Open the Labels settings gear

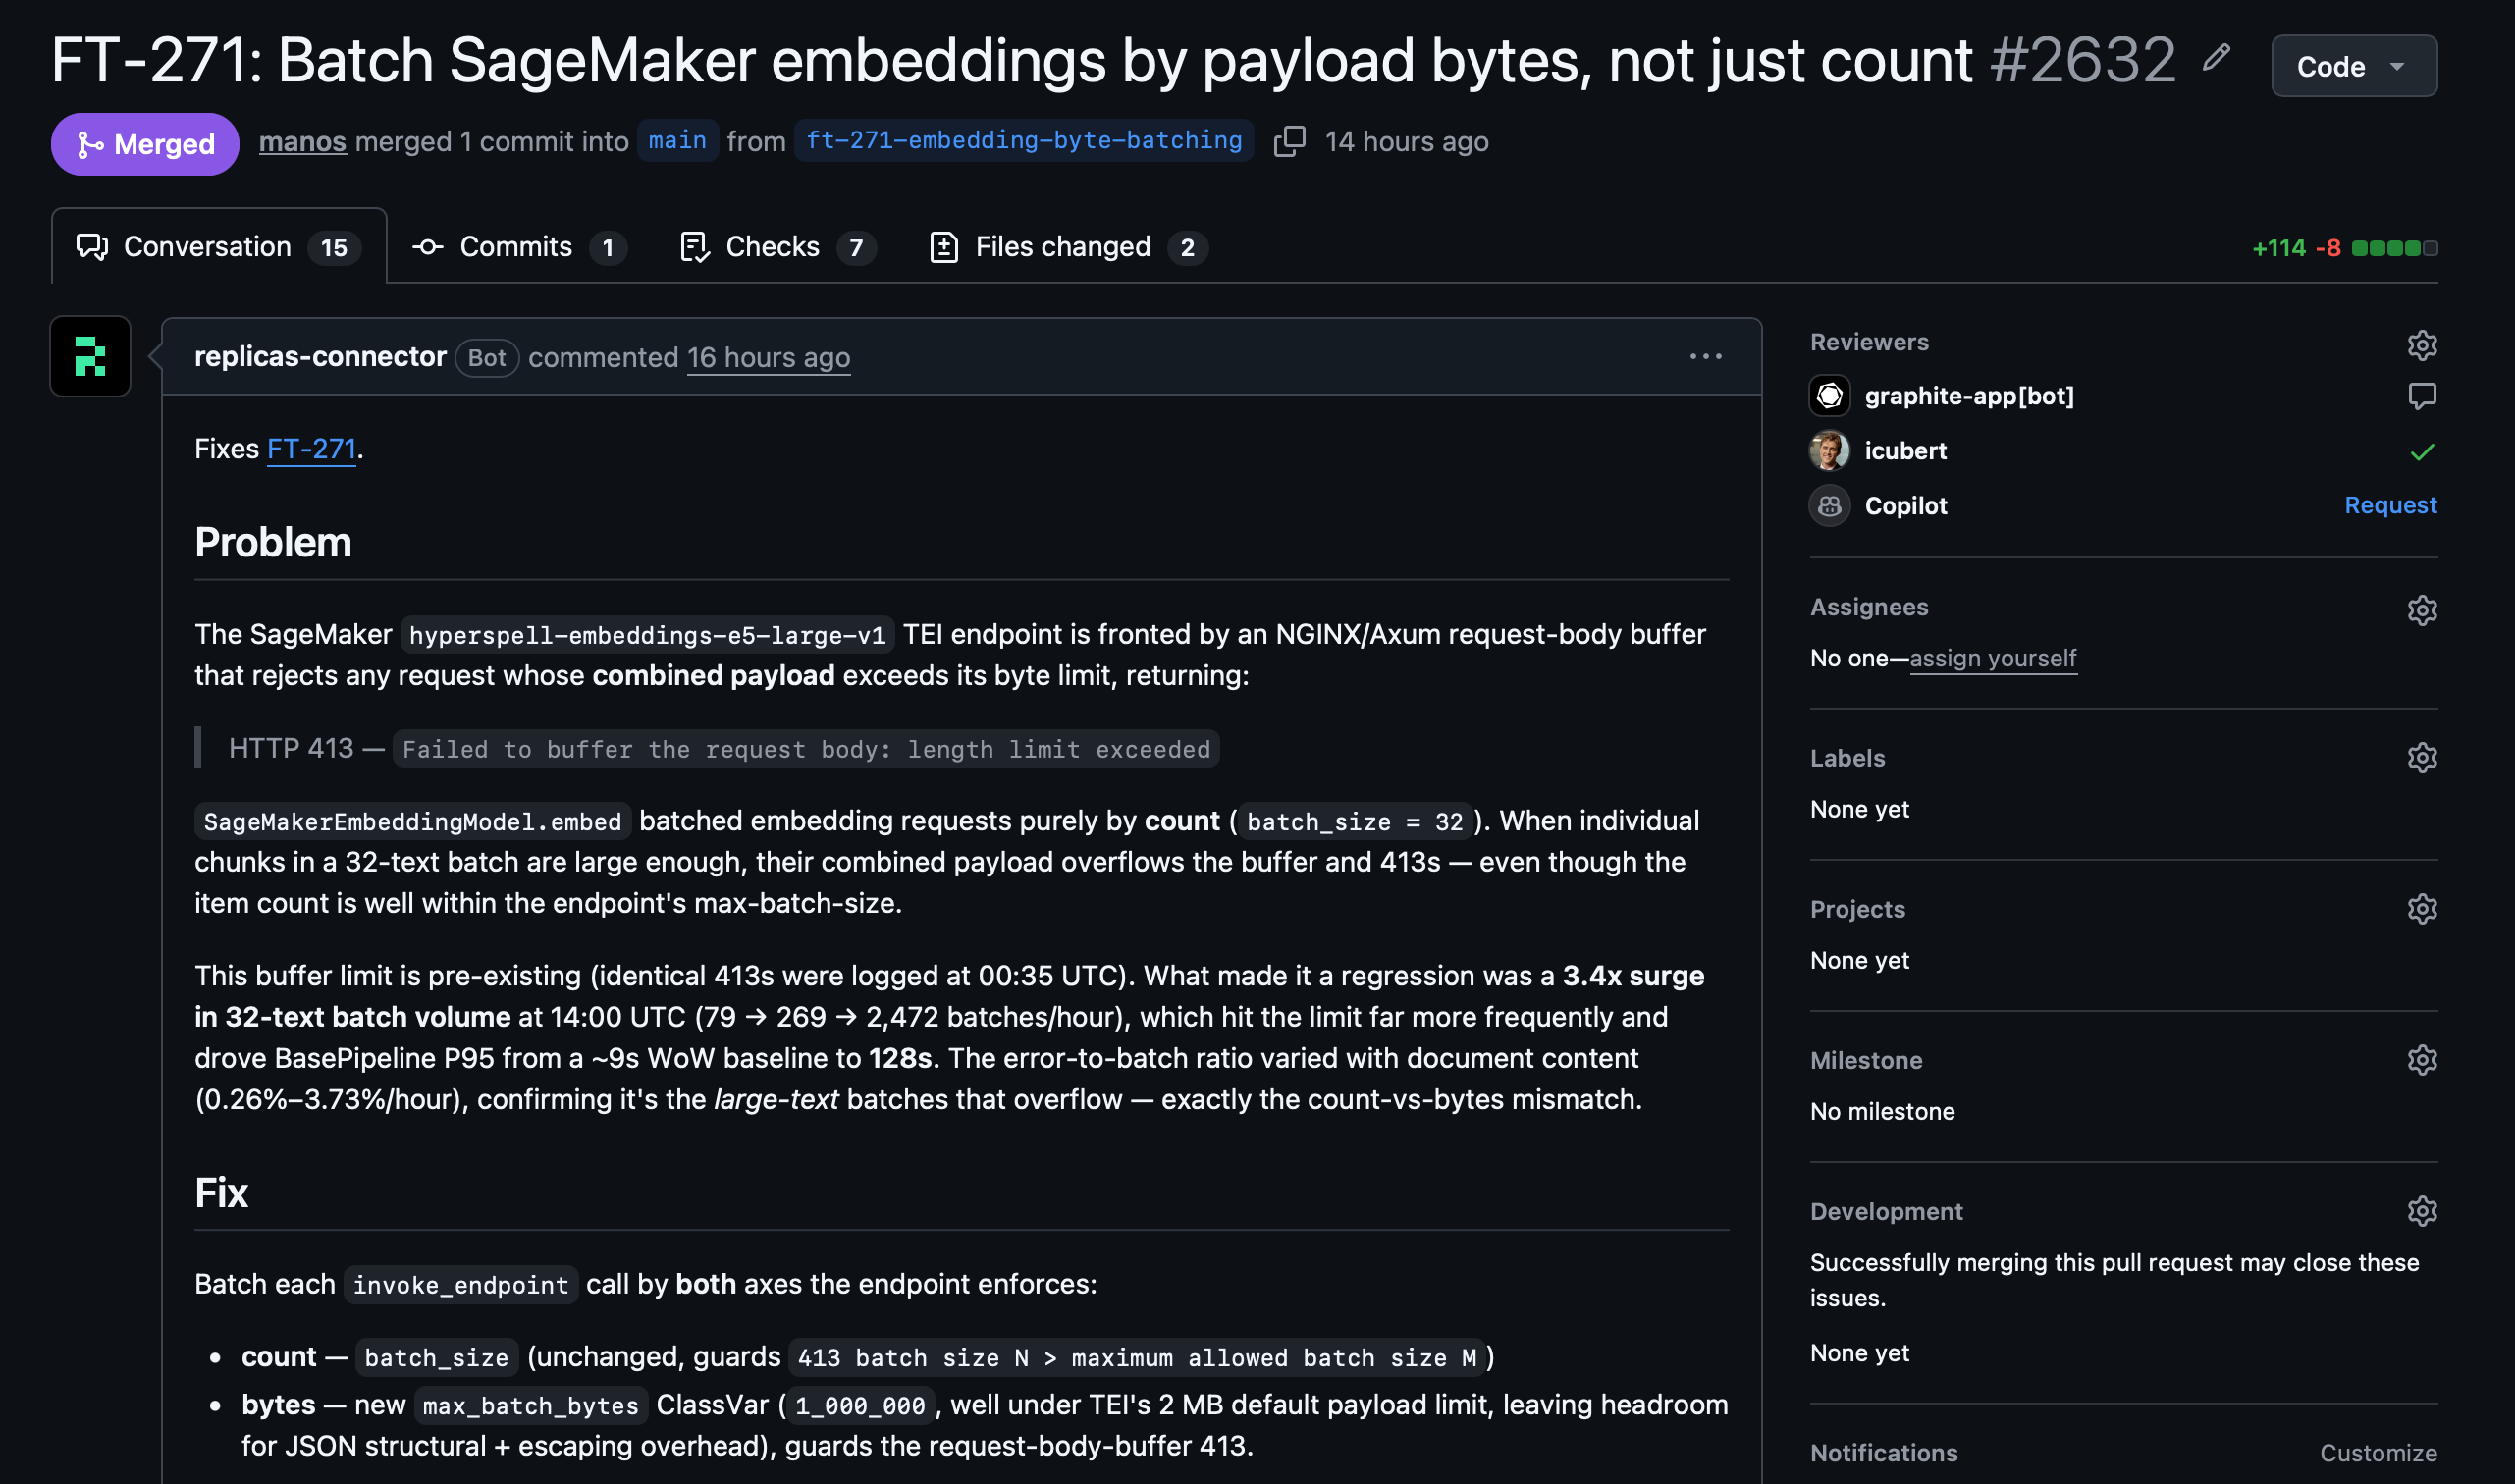2421,758
